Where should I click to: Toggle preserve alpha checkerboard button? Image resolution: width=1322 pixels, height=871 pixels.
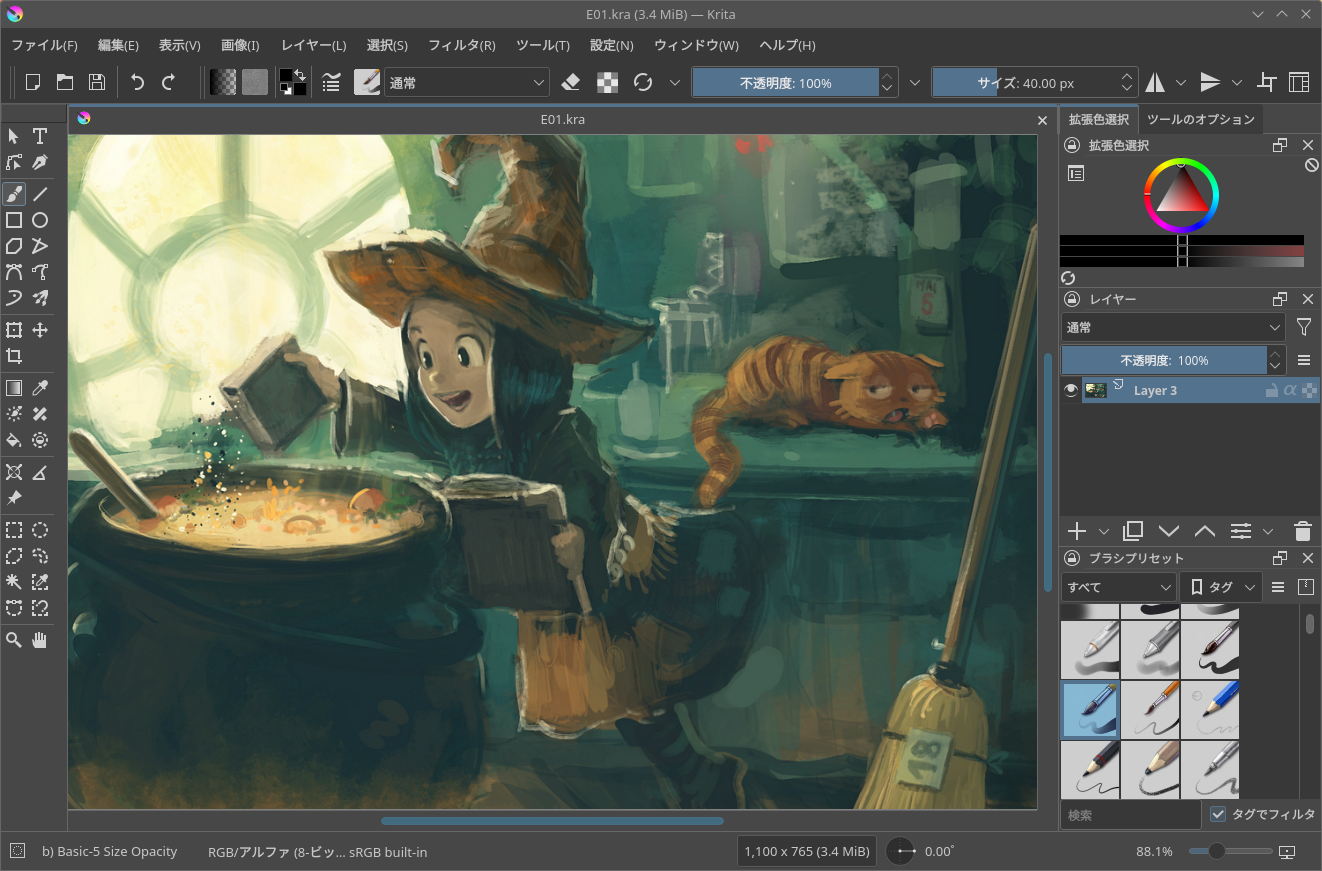pos(607,82)
